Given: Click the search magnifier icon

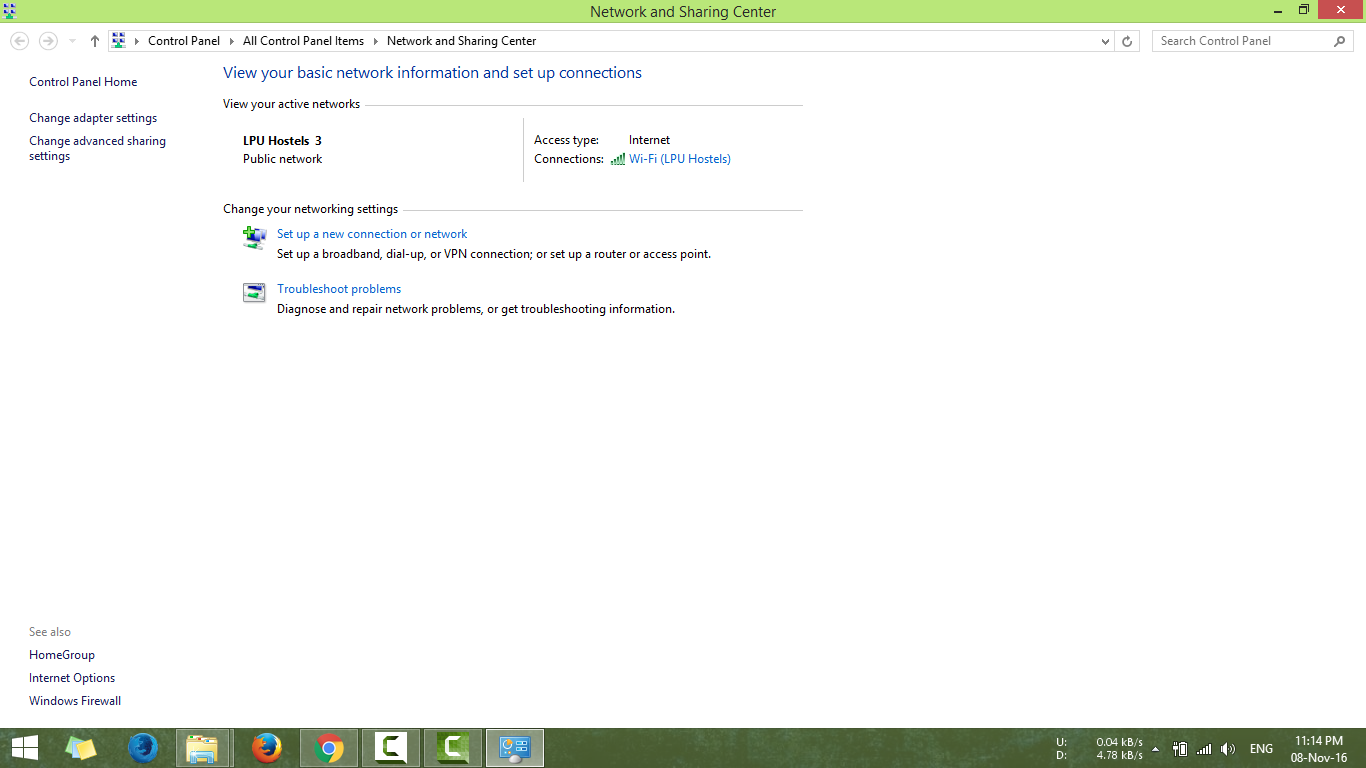Looking at the screenshot, I should coord(1340,41).
